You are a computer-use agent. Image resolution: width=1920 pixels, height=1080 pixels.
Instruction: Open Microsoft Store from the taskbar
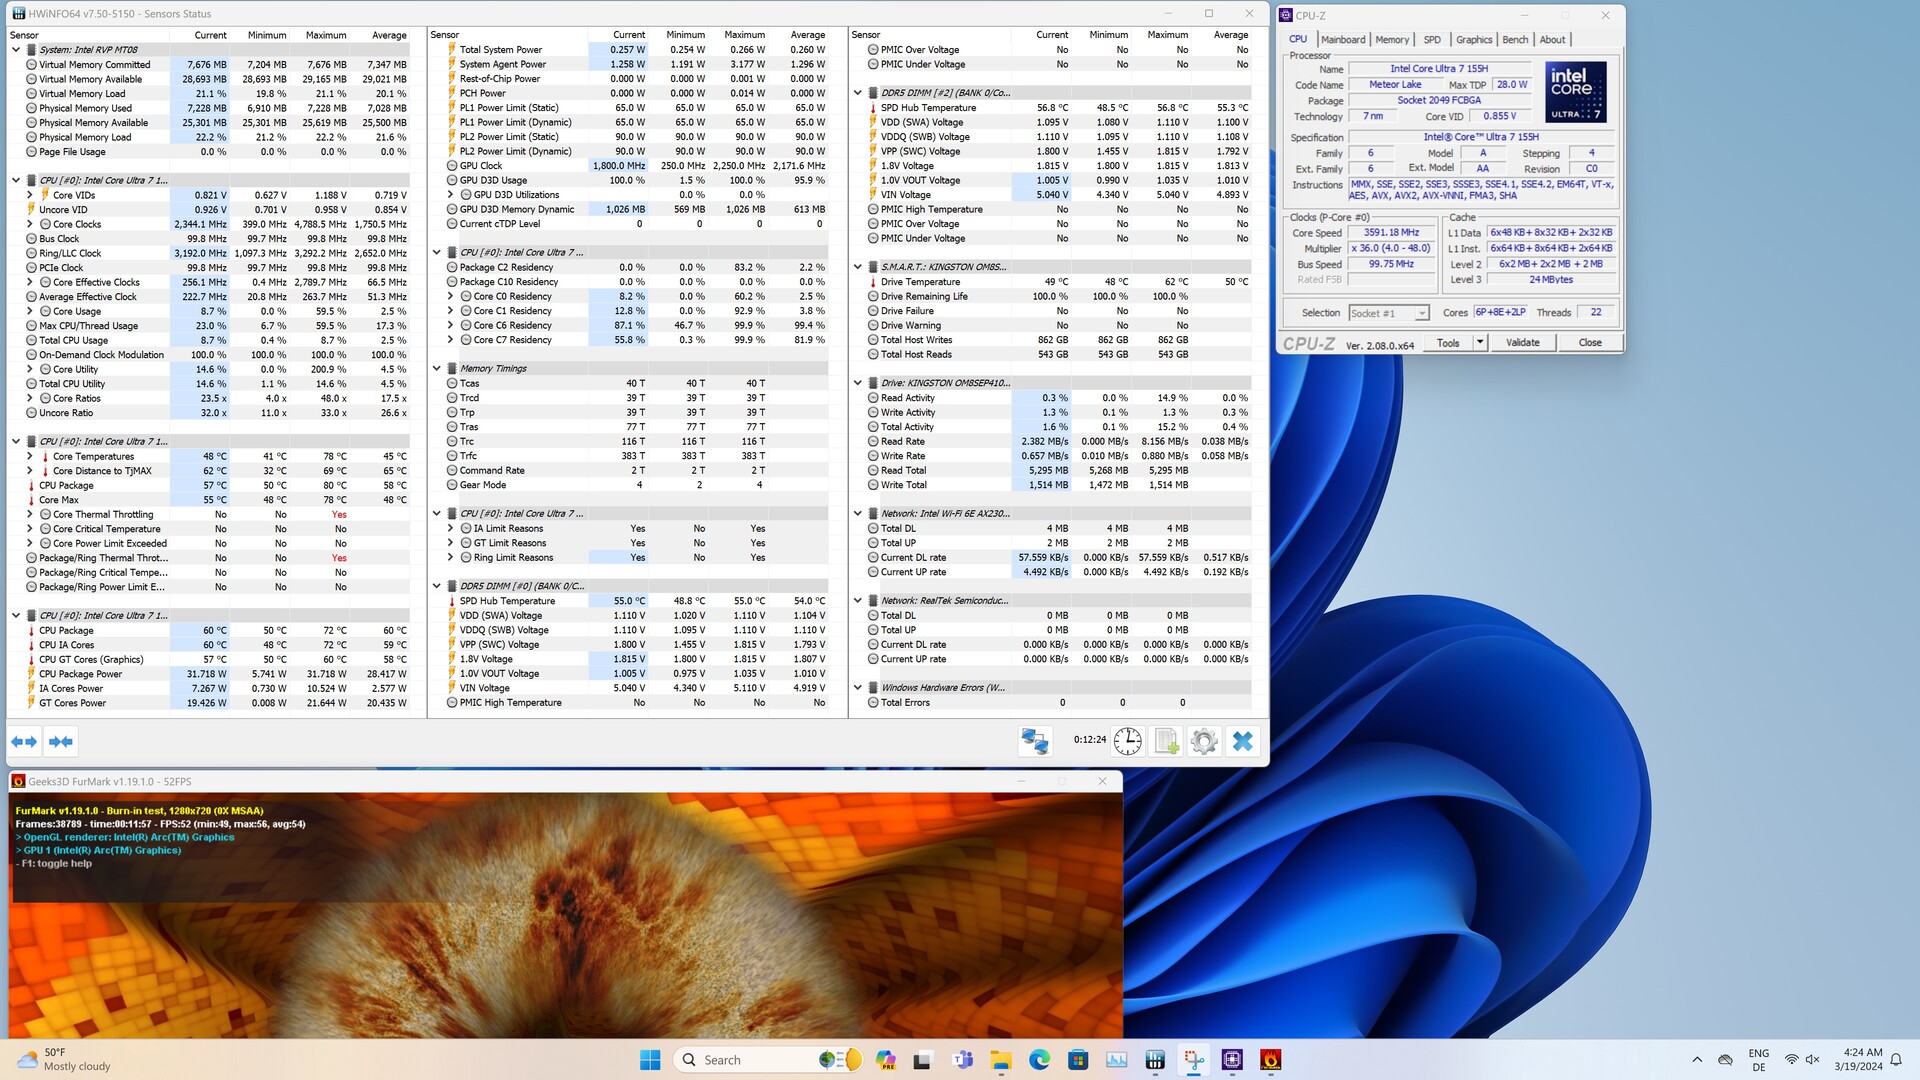click(1078, 1060)
